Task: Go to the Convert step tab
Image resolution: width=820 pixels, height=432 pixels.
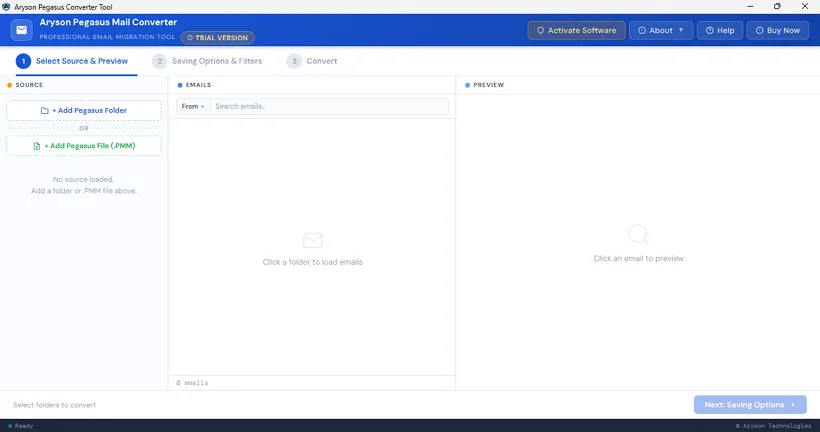Action: pyautogui.click(x=312, y=61)
